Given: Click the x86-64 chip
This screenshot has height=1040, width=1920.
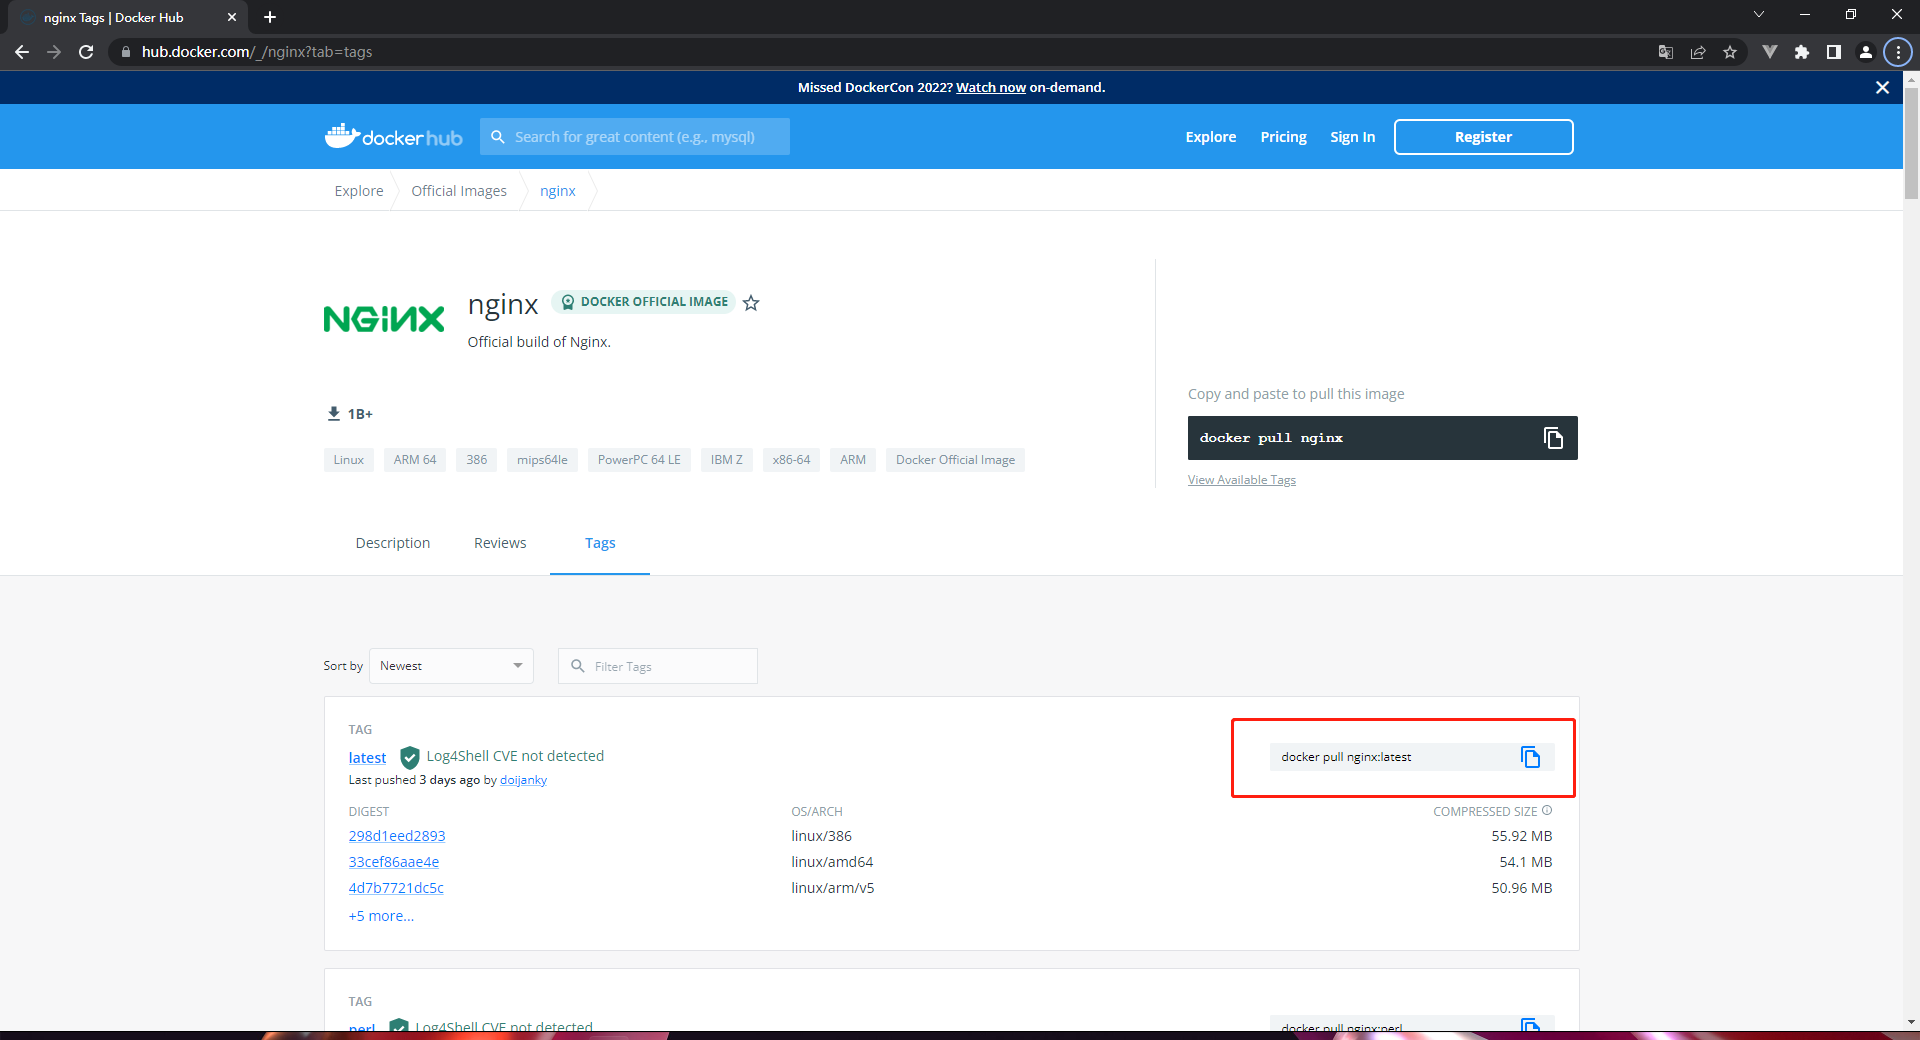Looking at the screenshot, I should [792, 460].
